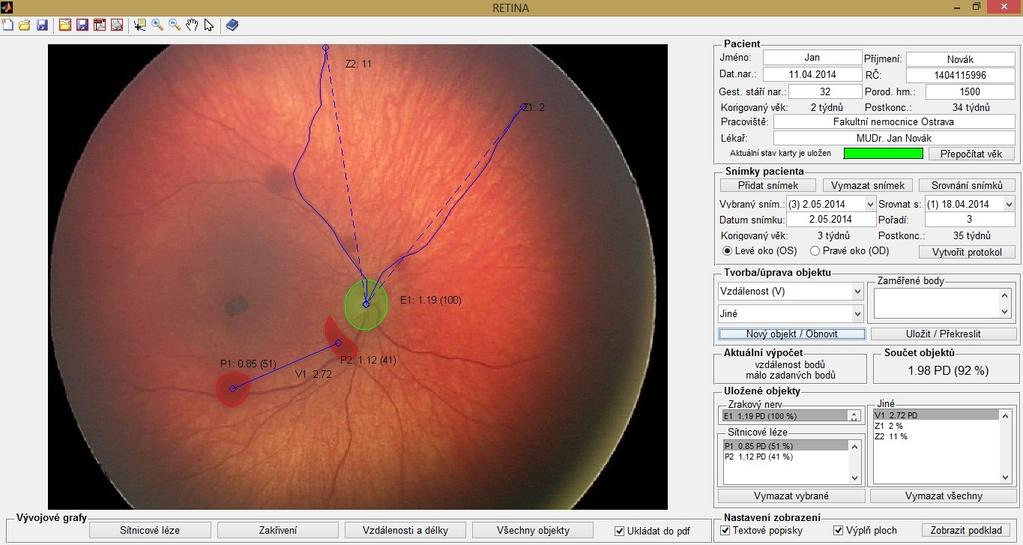Click Vymazat snímek button
Image resolution: width=1023 pixels, height=545 pixels.
pos(868,185)
